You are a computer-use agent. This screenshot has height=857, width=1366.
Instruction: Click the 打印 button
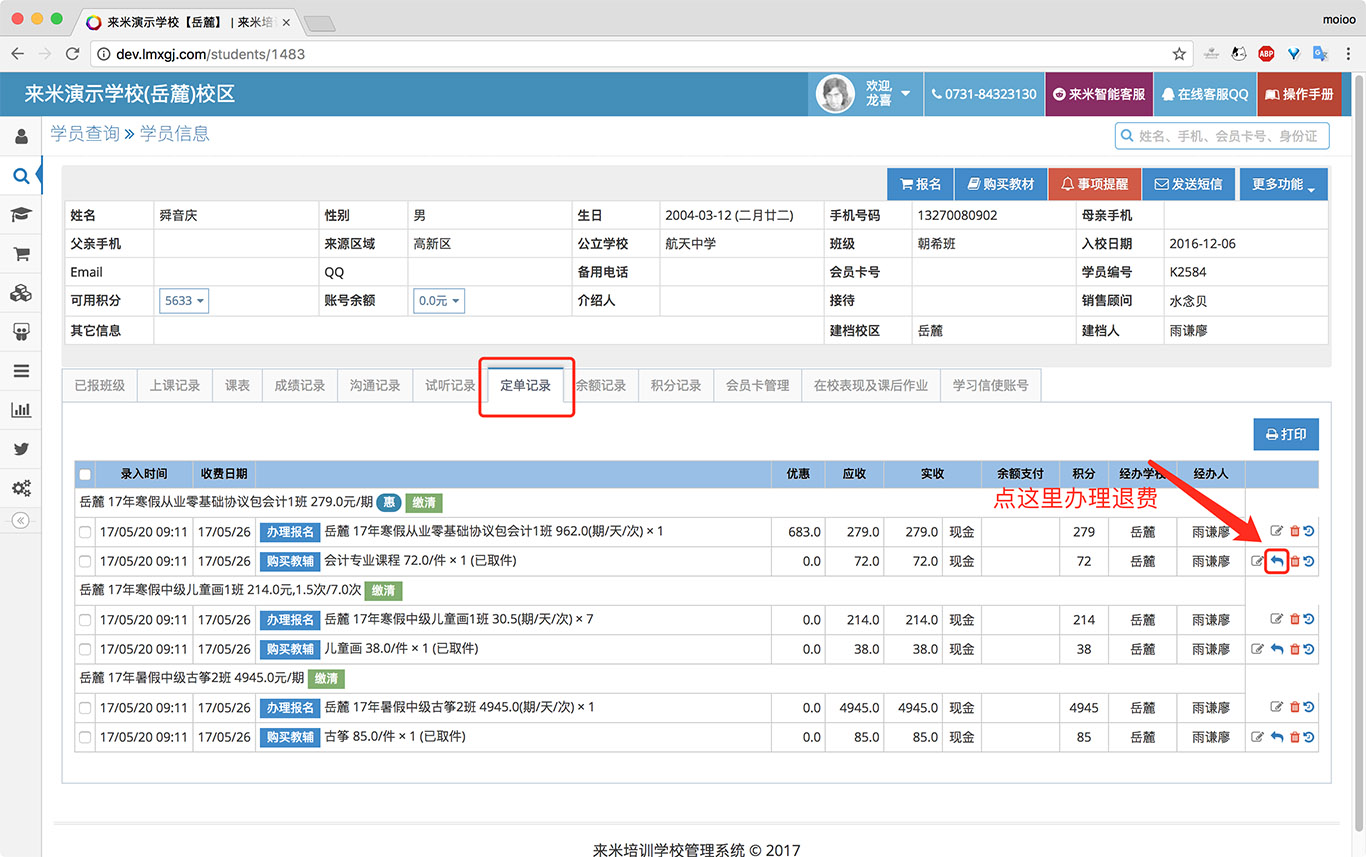click(1286, 434)
